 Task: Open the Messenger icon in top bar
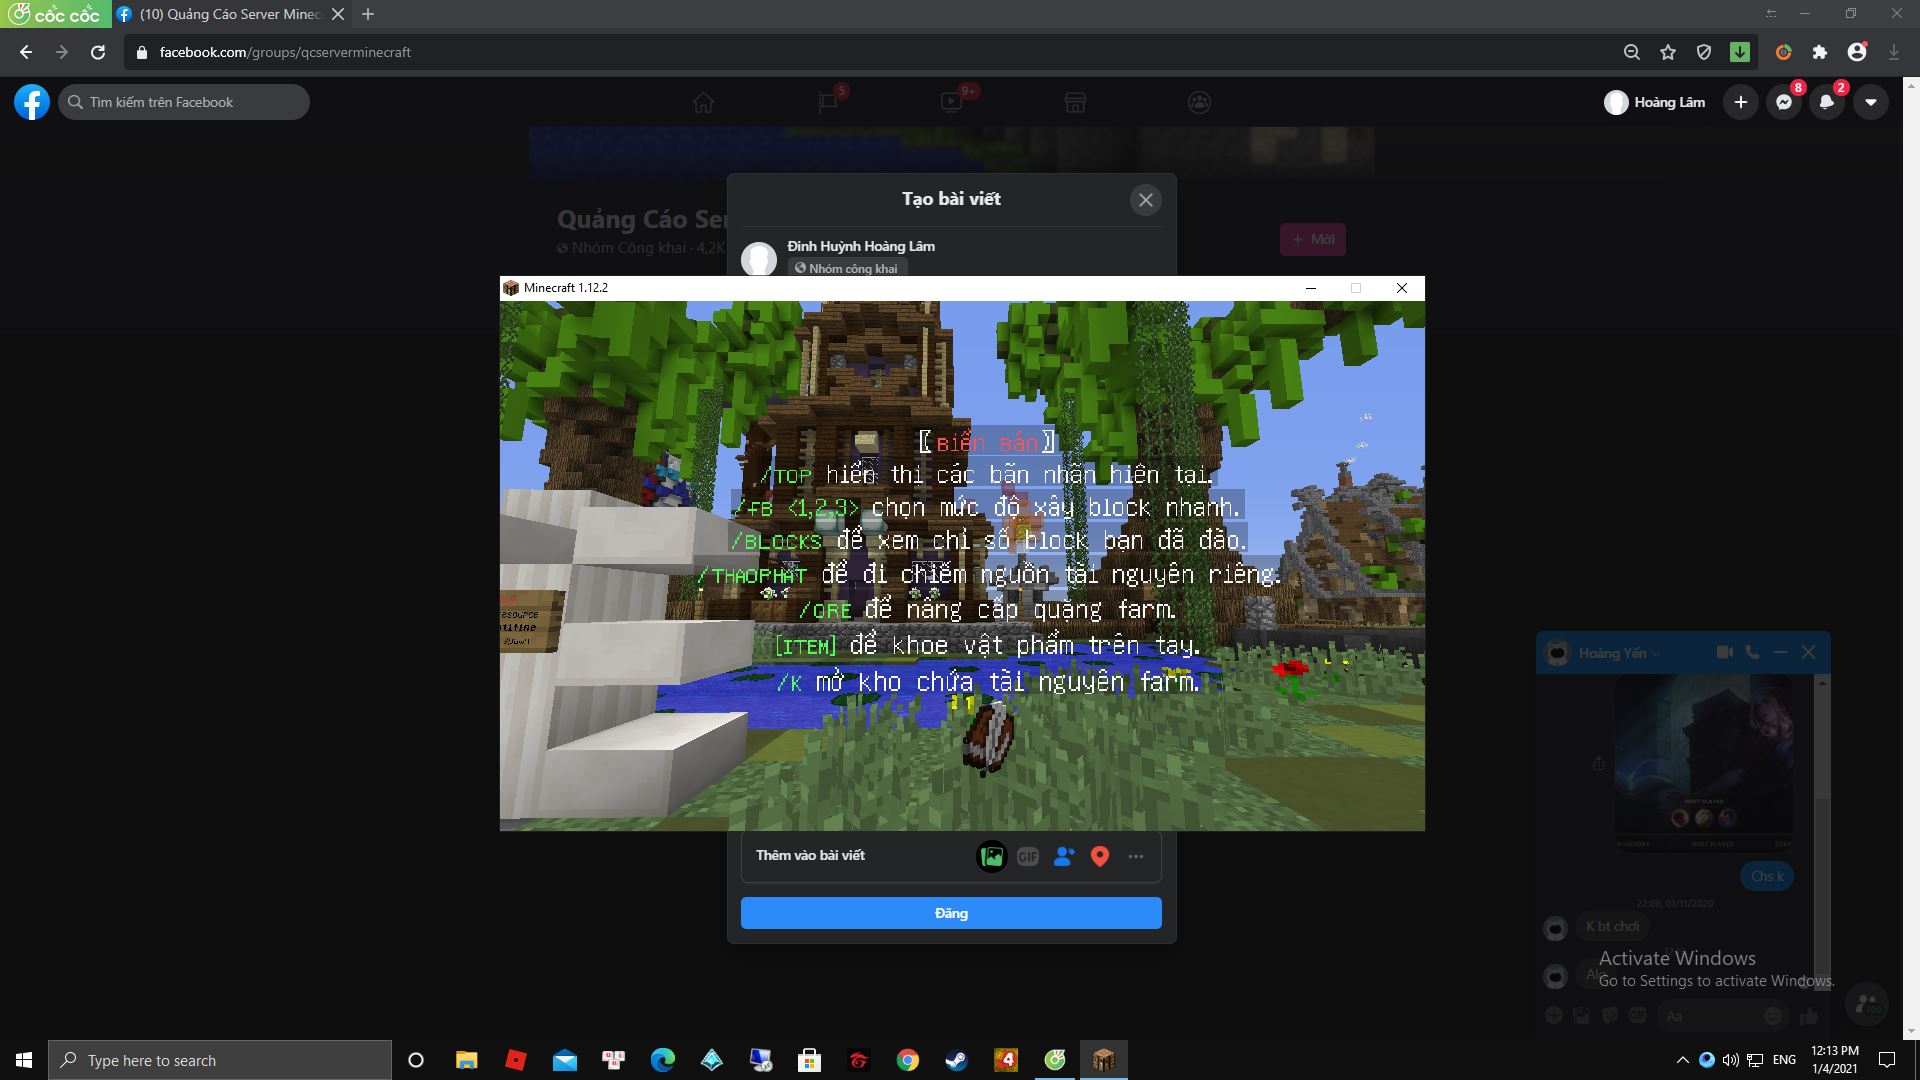1783,102
